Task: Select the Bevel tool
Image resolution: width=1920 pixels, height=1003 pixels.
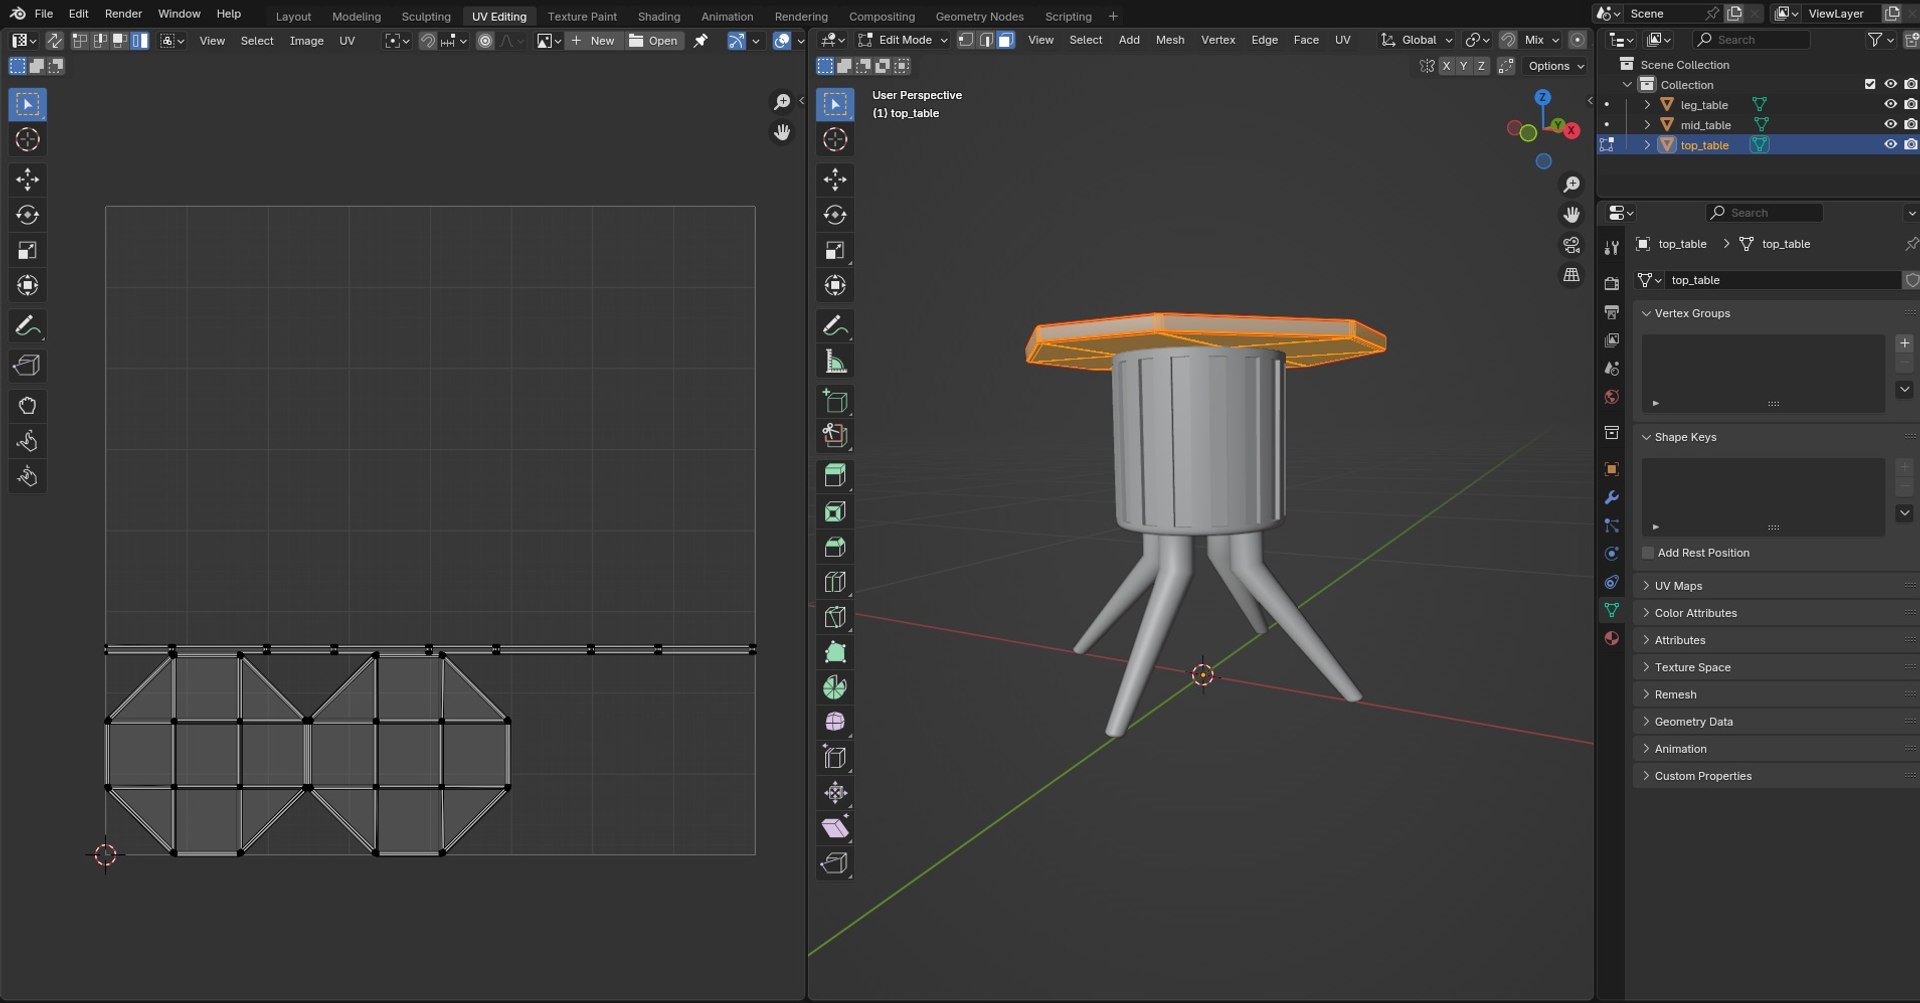Action: click(835, 547)
